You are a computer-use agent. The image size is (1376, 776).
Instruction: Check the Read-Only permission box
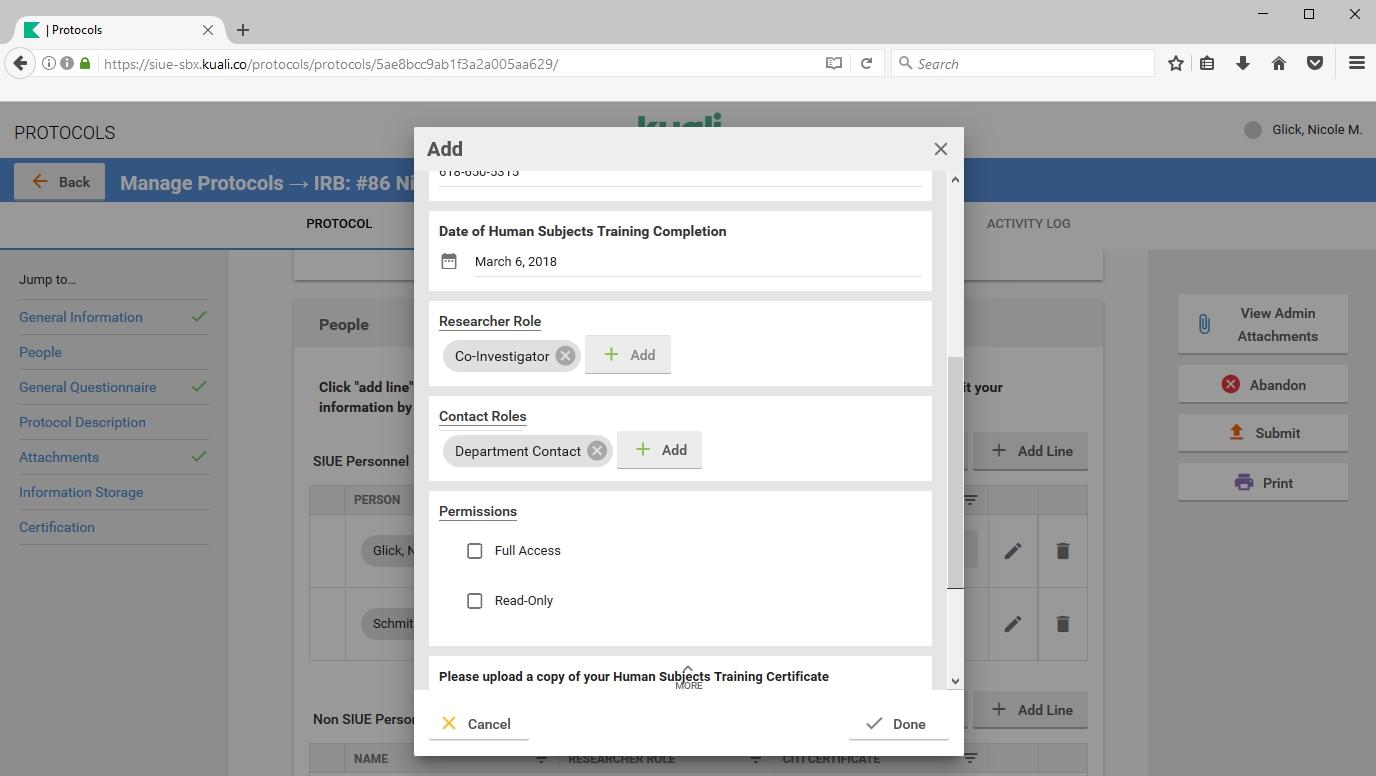pyautogui.click(x=475, y=601)
